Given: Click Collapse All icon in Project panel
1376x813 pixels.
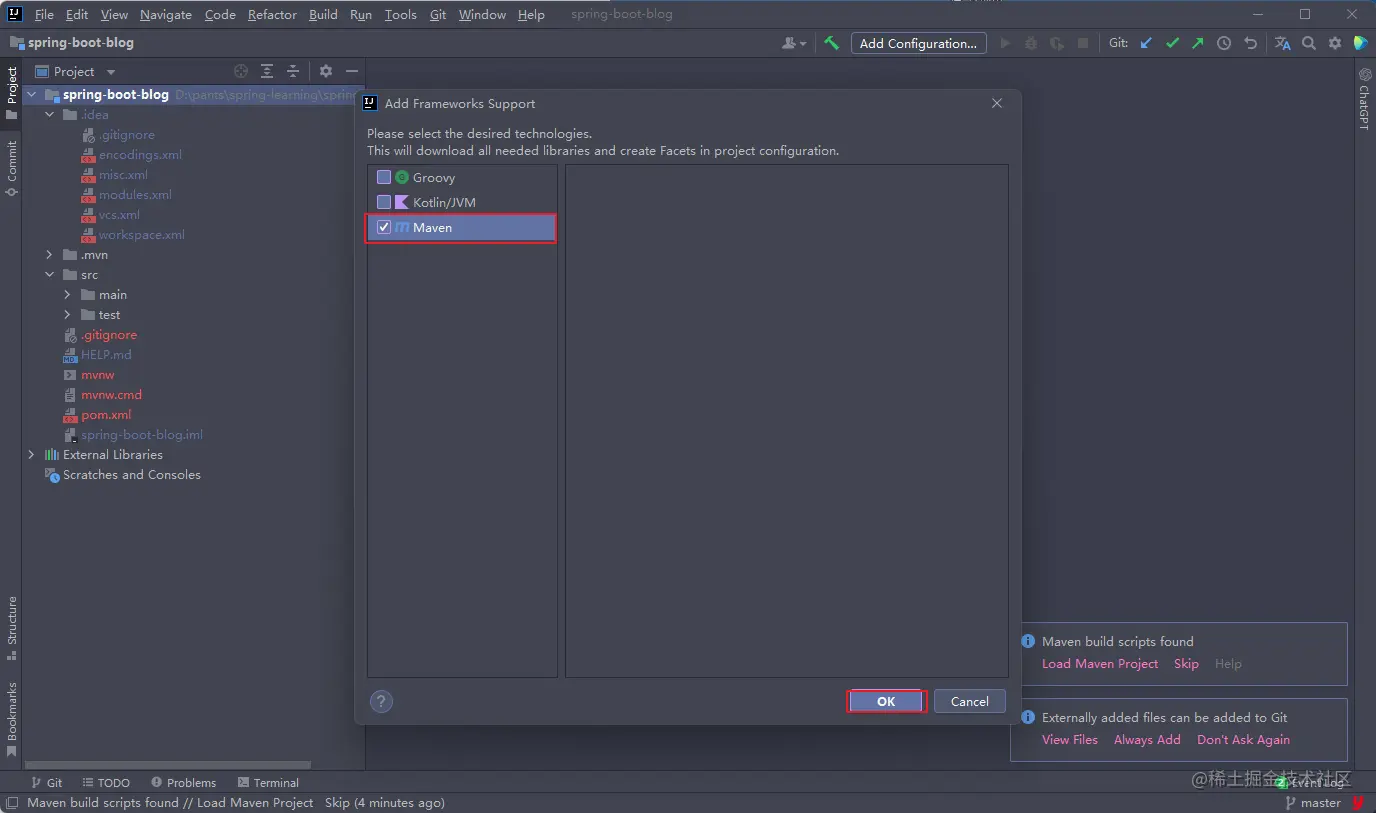Looking at the screenshot, I should coord(293,71).
